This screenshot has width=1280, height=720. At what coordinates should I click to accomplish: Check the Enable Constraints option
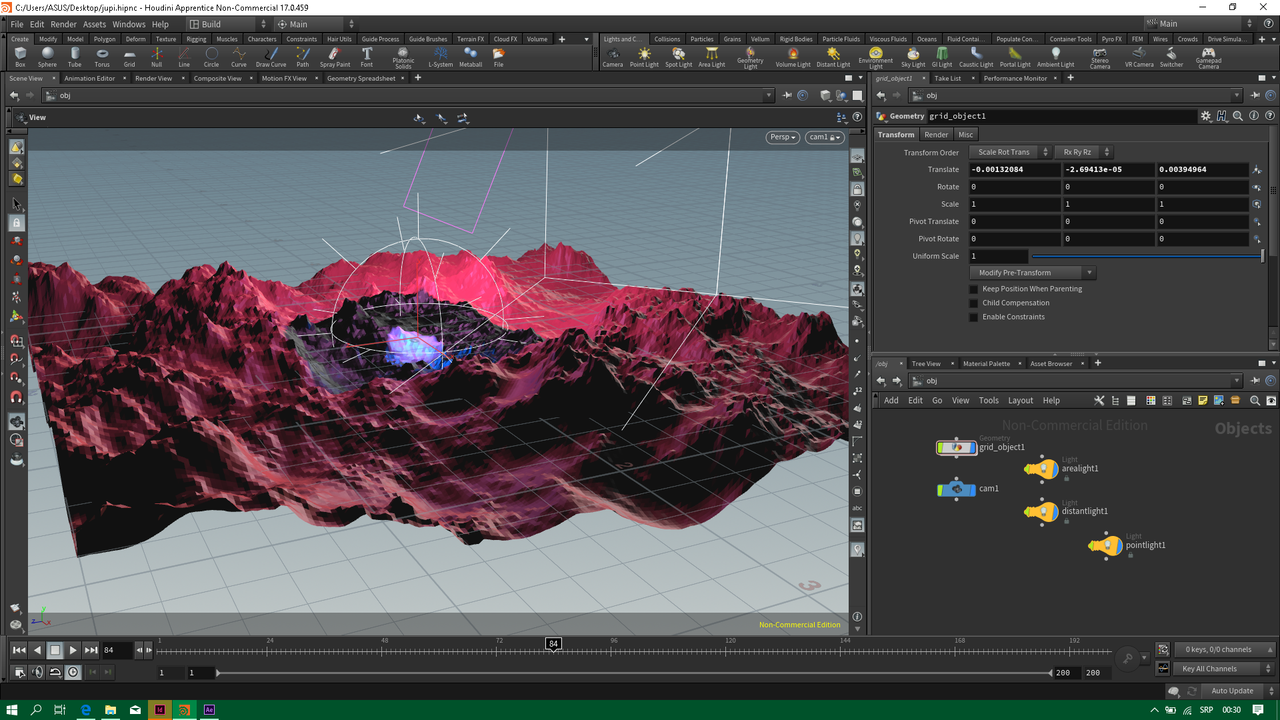tap(974, 317)
